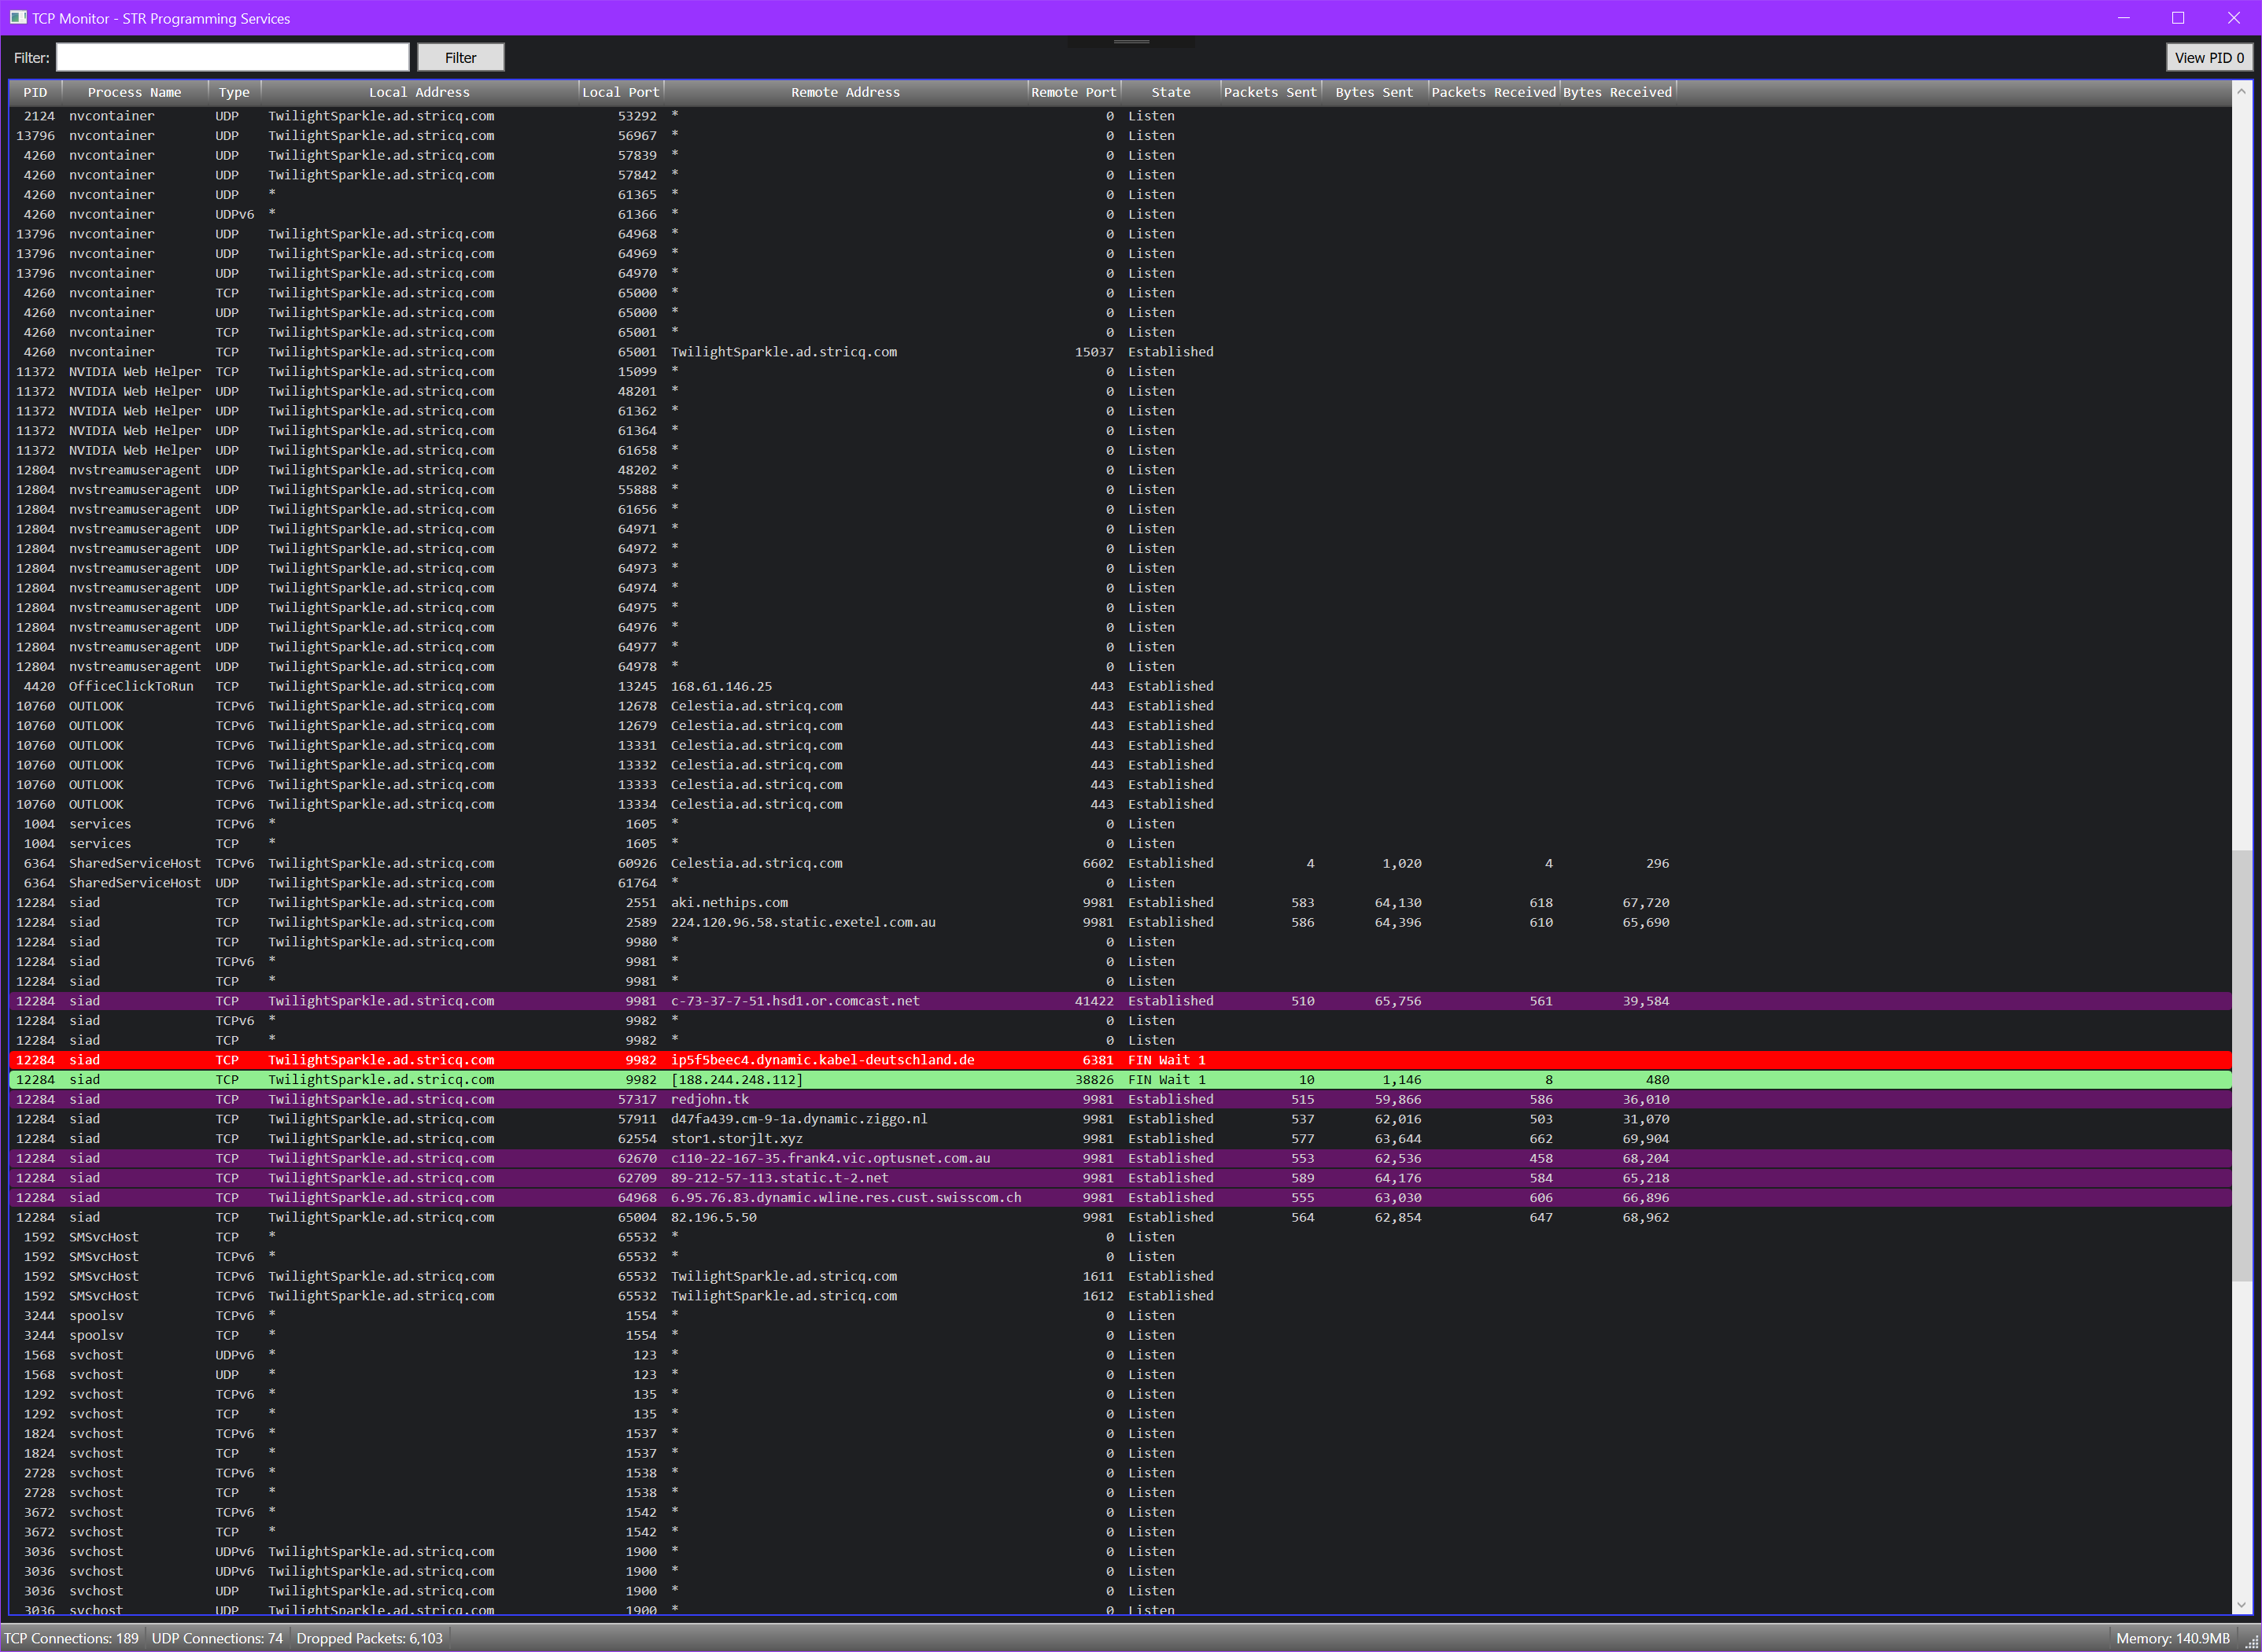Click inside the Filter text field

coord(232,58)
